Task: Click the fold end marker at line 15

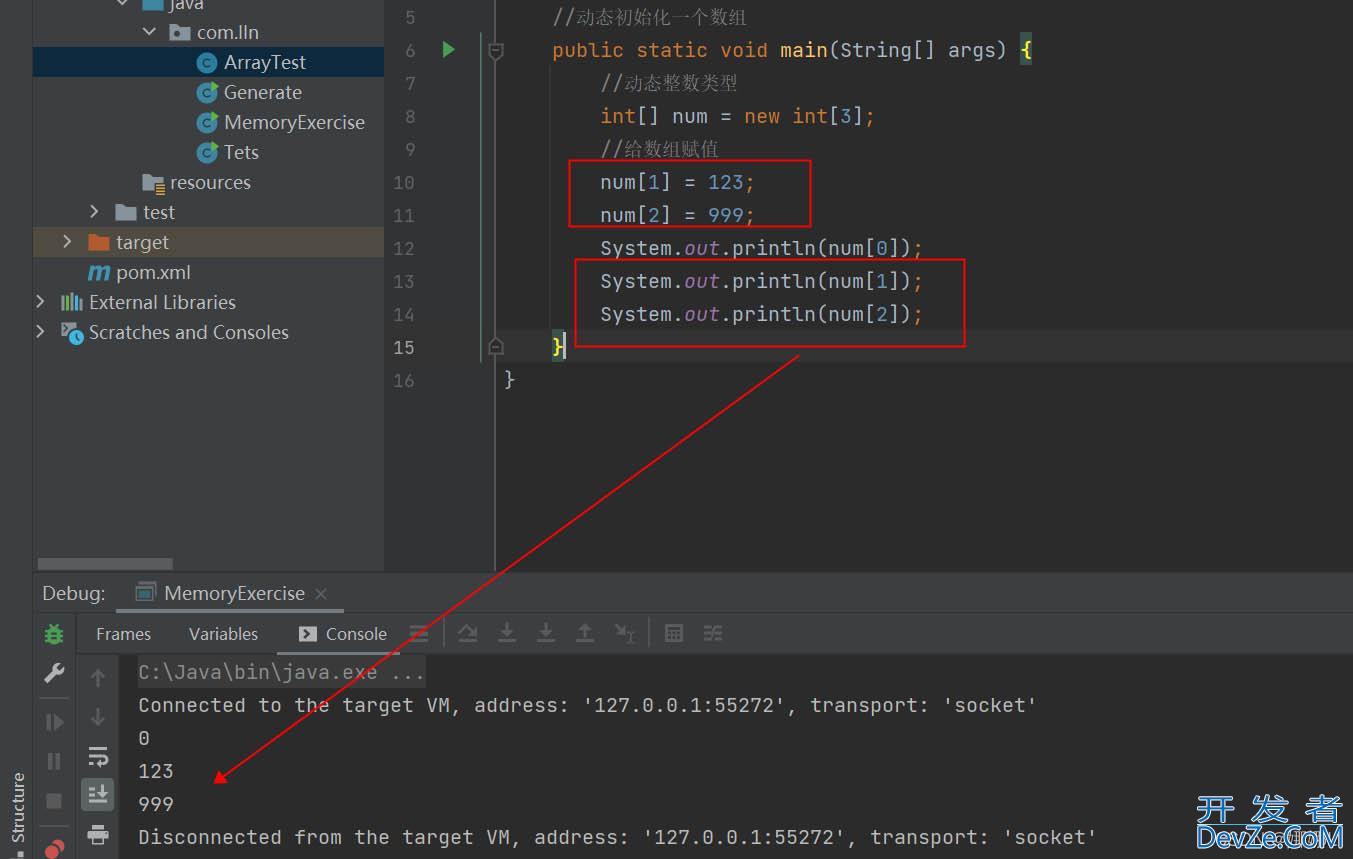Action: [x=495, y=347]
